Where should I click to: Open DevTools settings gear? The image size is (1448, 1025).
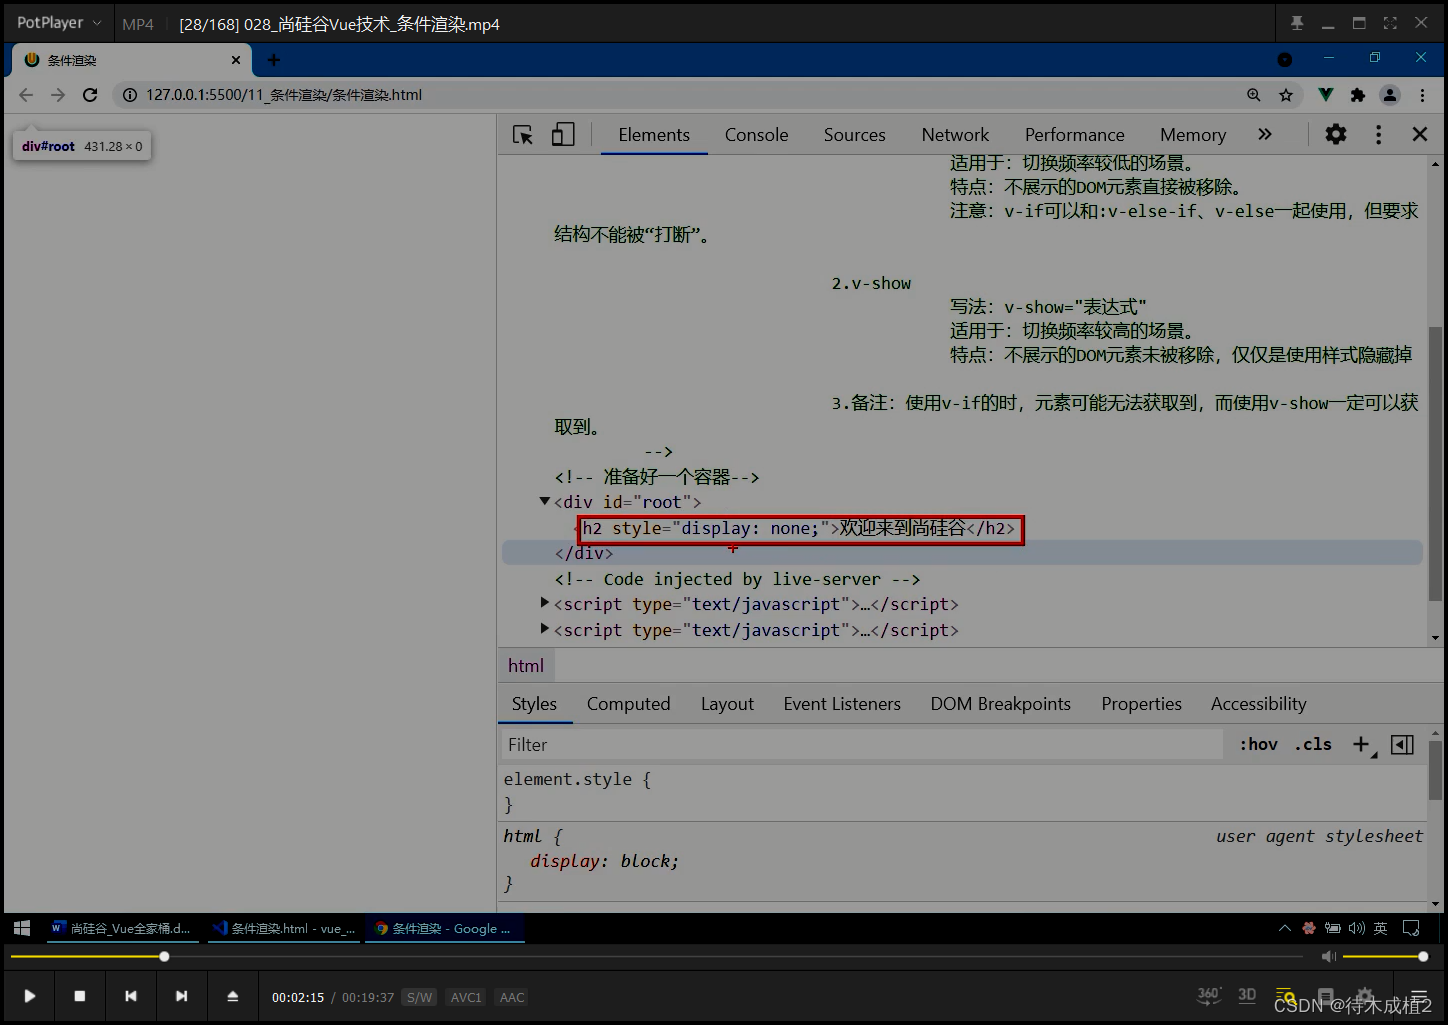click(1336, 134)
